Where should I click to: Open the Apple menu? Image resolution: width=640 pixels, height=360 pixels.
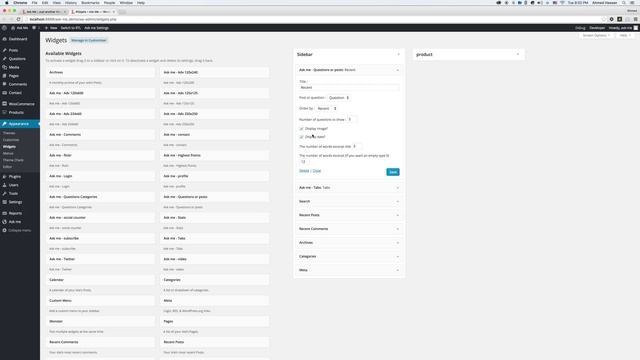pyautogui.click(x=6, y=3)
